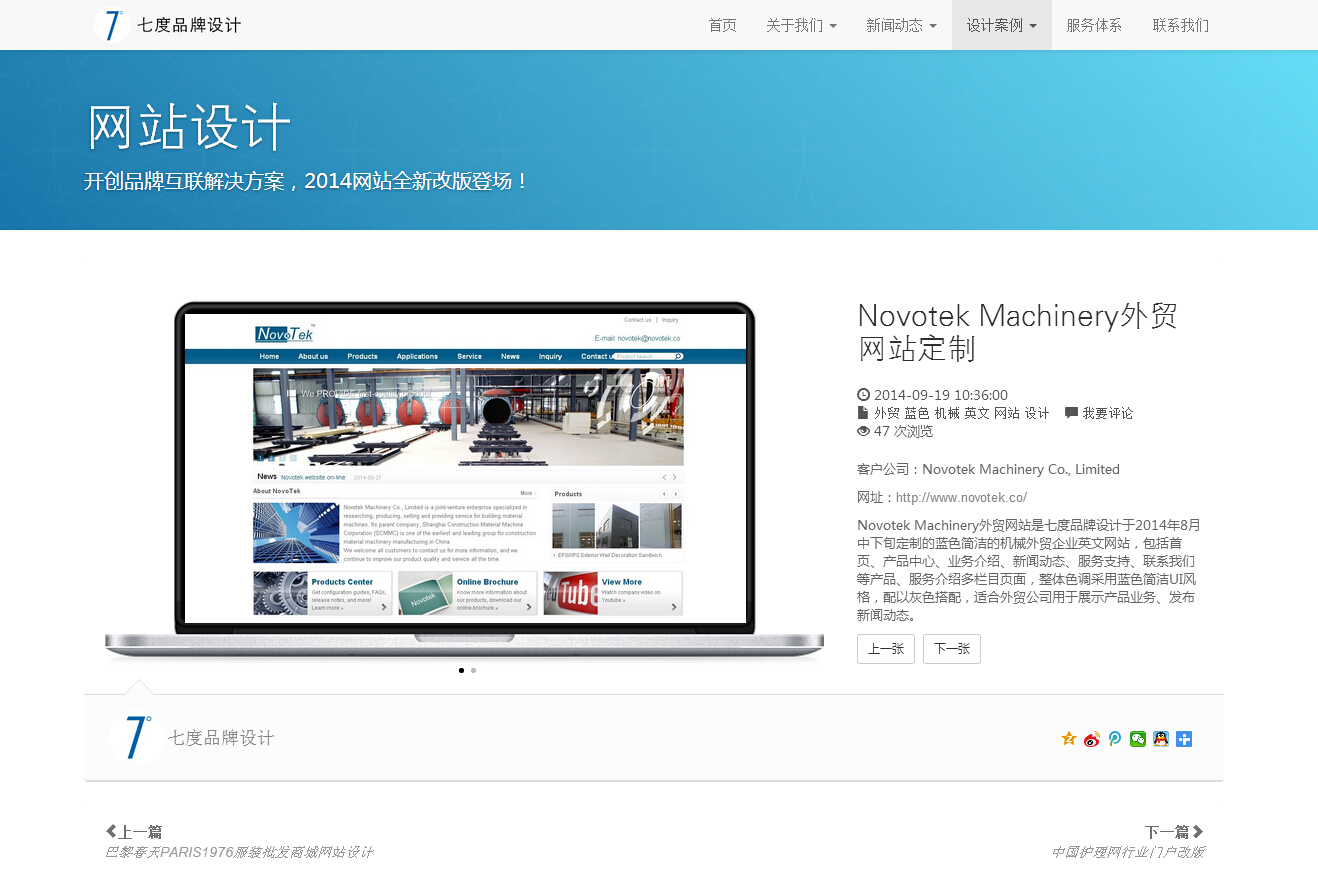Expand the 新闻动态 dropdown menu
This screenshot has height=879, width=1318.
(x=901, y=25)
